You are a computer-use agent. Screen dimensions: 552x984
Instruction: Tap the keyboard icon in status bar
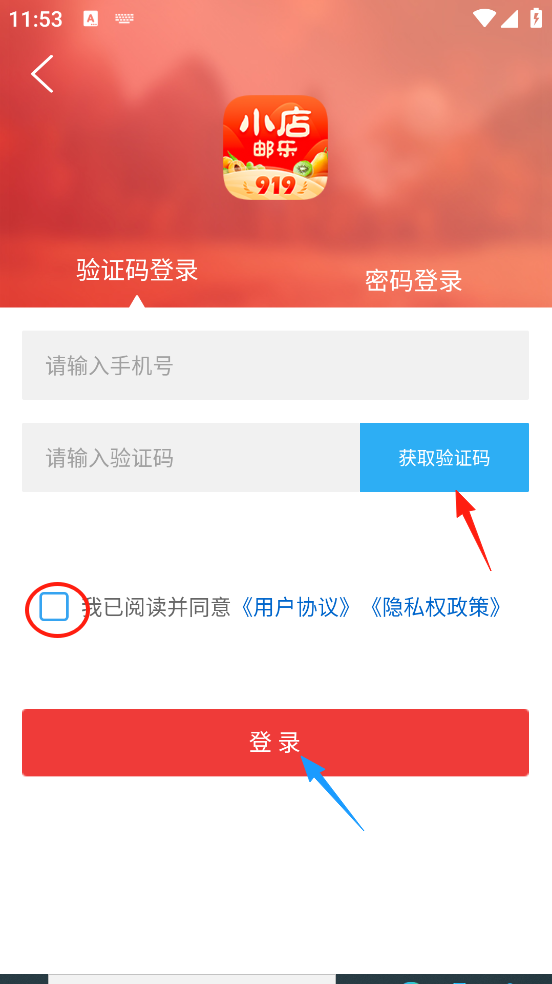pos(125,18)
